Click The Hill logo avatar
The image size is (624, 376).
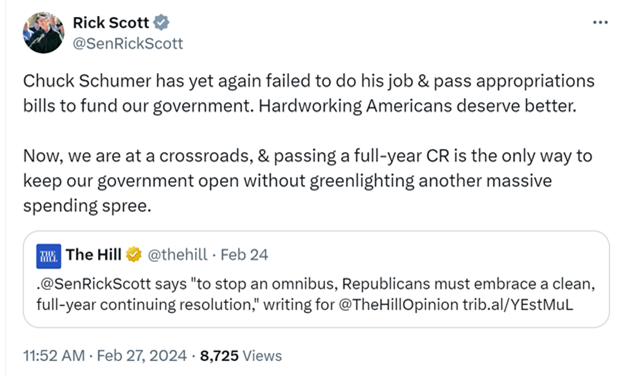click(x=49, y=256)
